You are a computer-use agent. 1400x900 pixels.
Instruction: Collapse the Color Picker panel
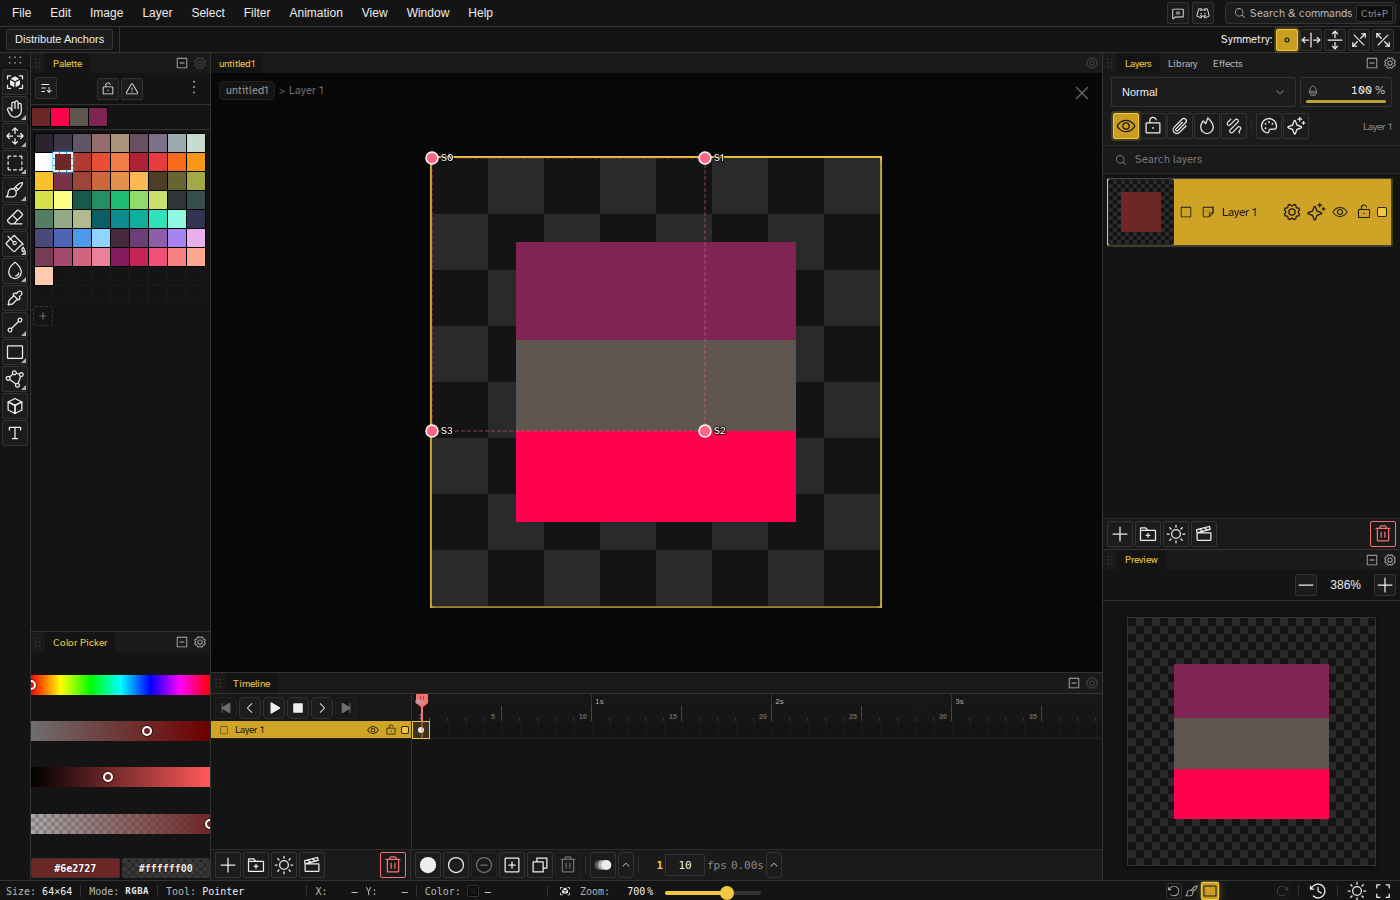182,642
